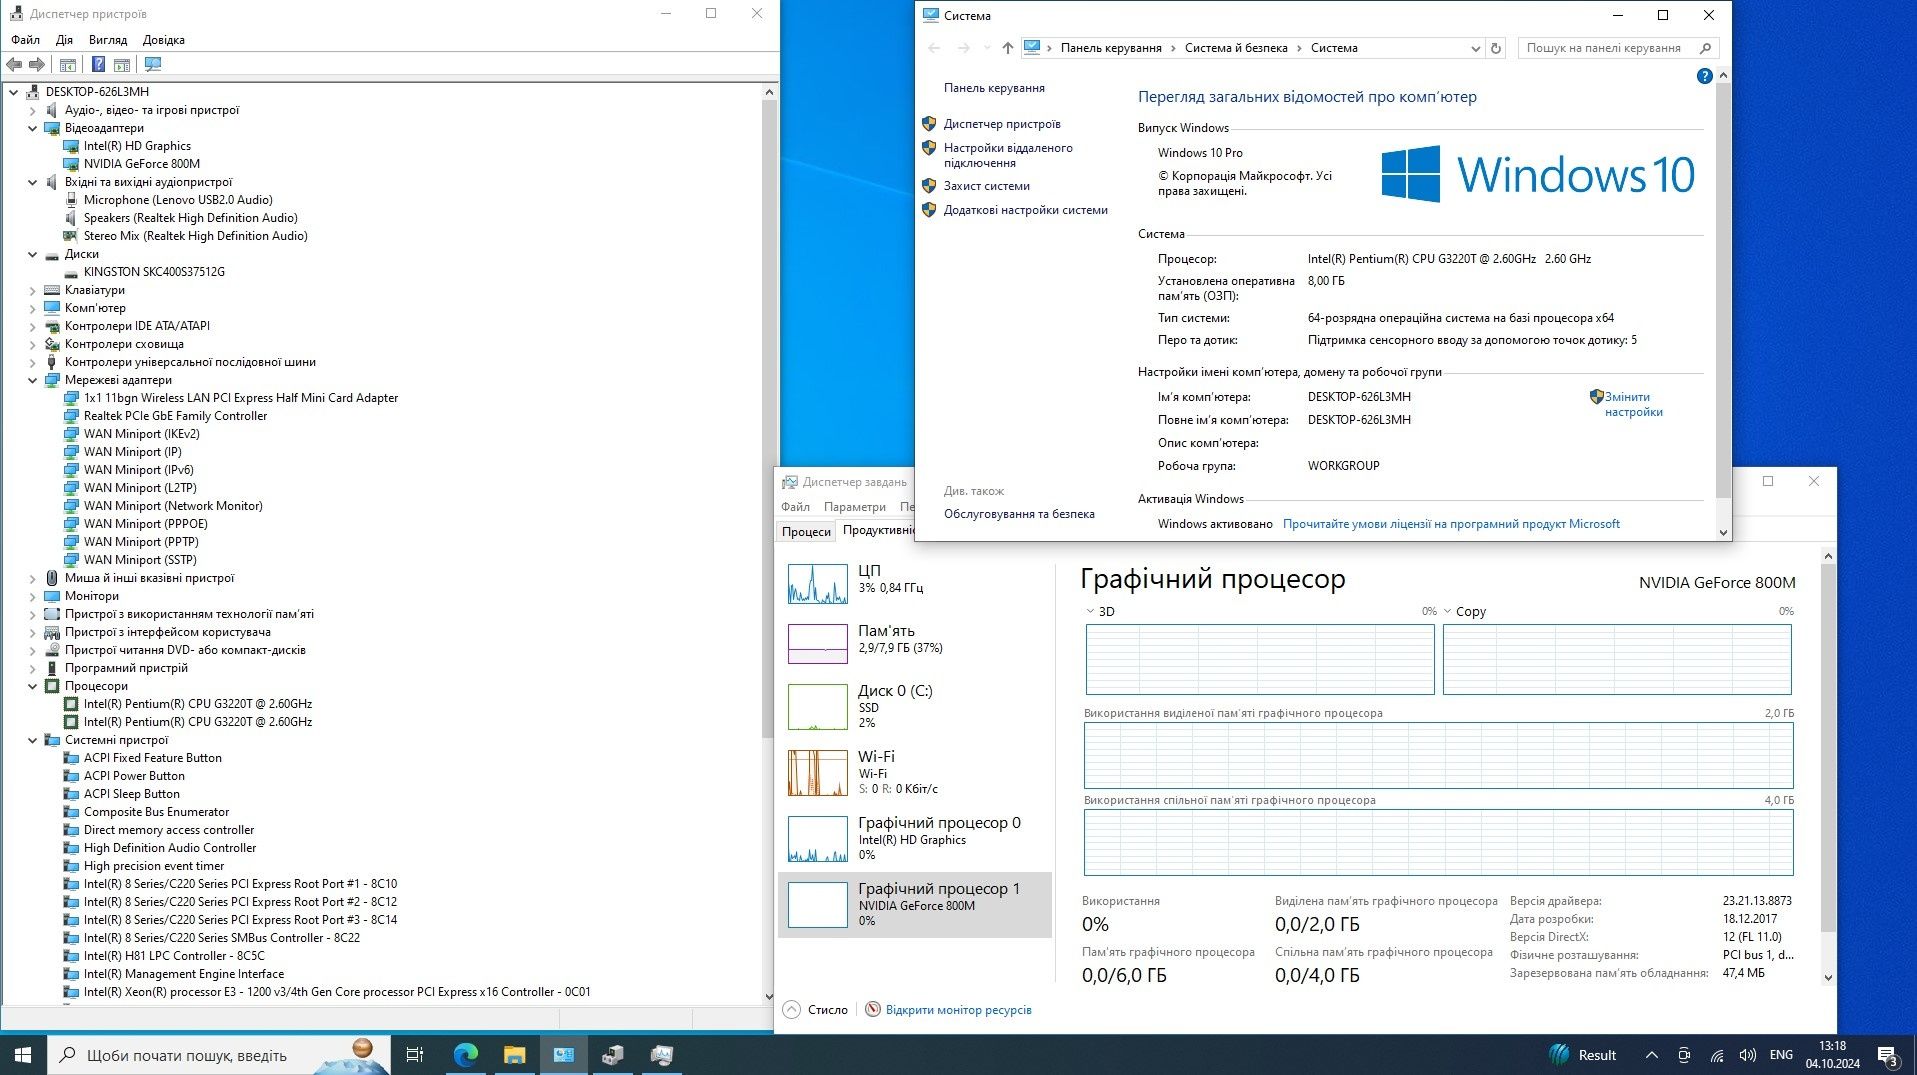Image resolution: width=1917 pixels, height=1075 pixels.
Task: Click Панель керування breadcrumb
Action: point(1111,48)
